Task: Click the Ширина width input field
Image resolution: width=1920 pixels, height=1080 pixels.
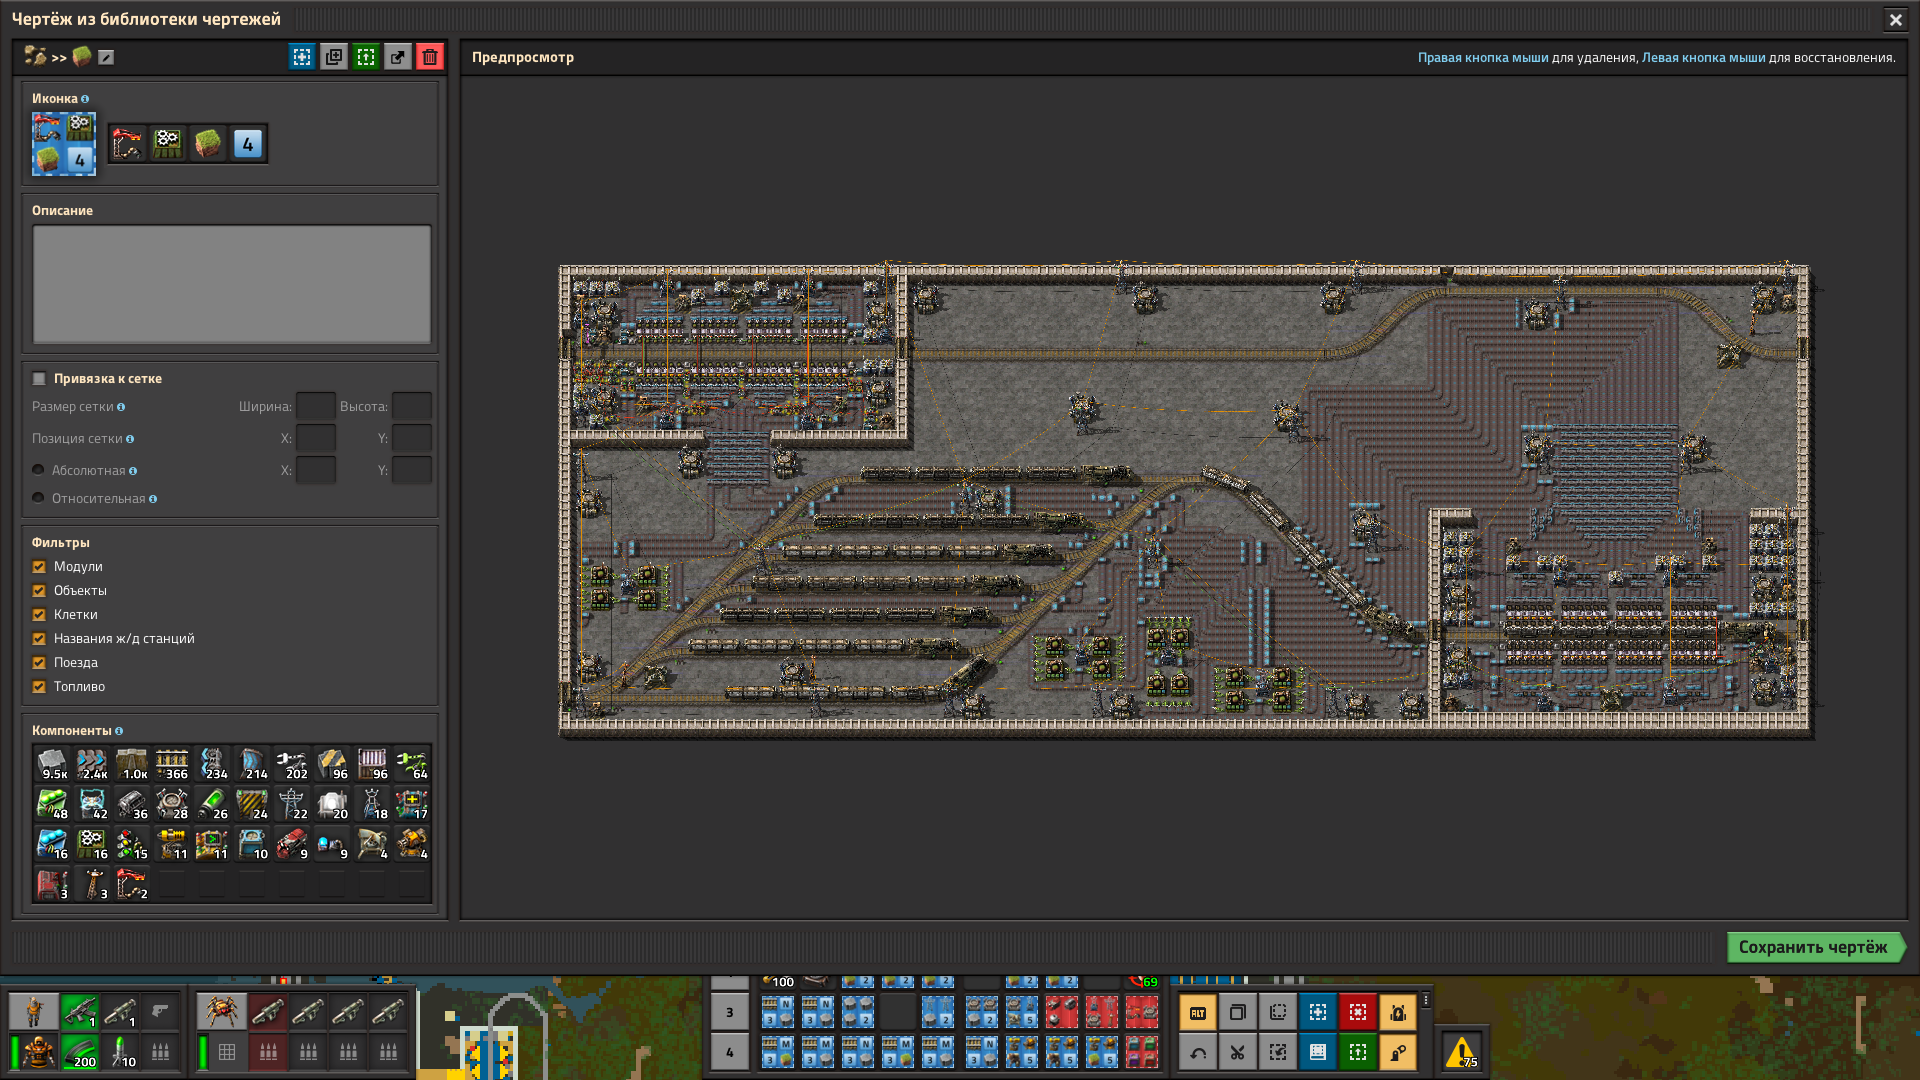Action: point(316,406)
